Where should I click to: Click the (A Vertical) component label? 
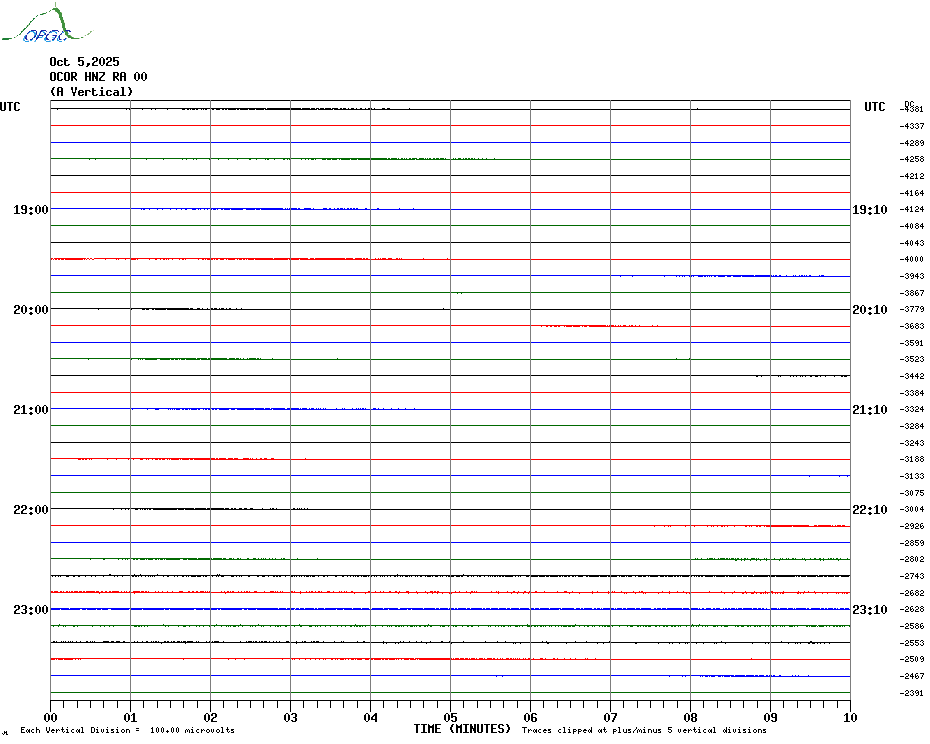coord(91,92)
